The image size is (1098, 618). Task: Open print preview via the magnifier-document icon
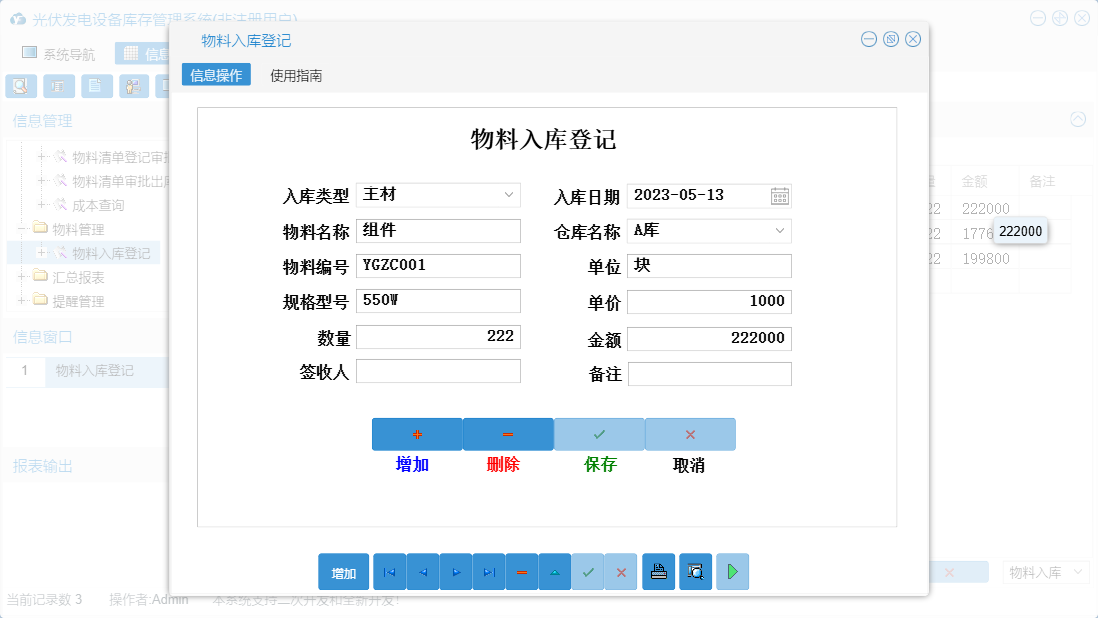point(694,571)
